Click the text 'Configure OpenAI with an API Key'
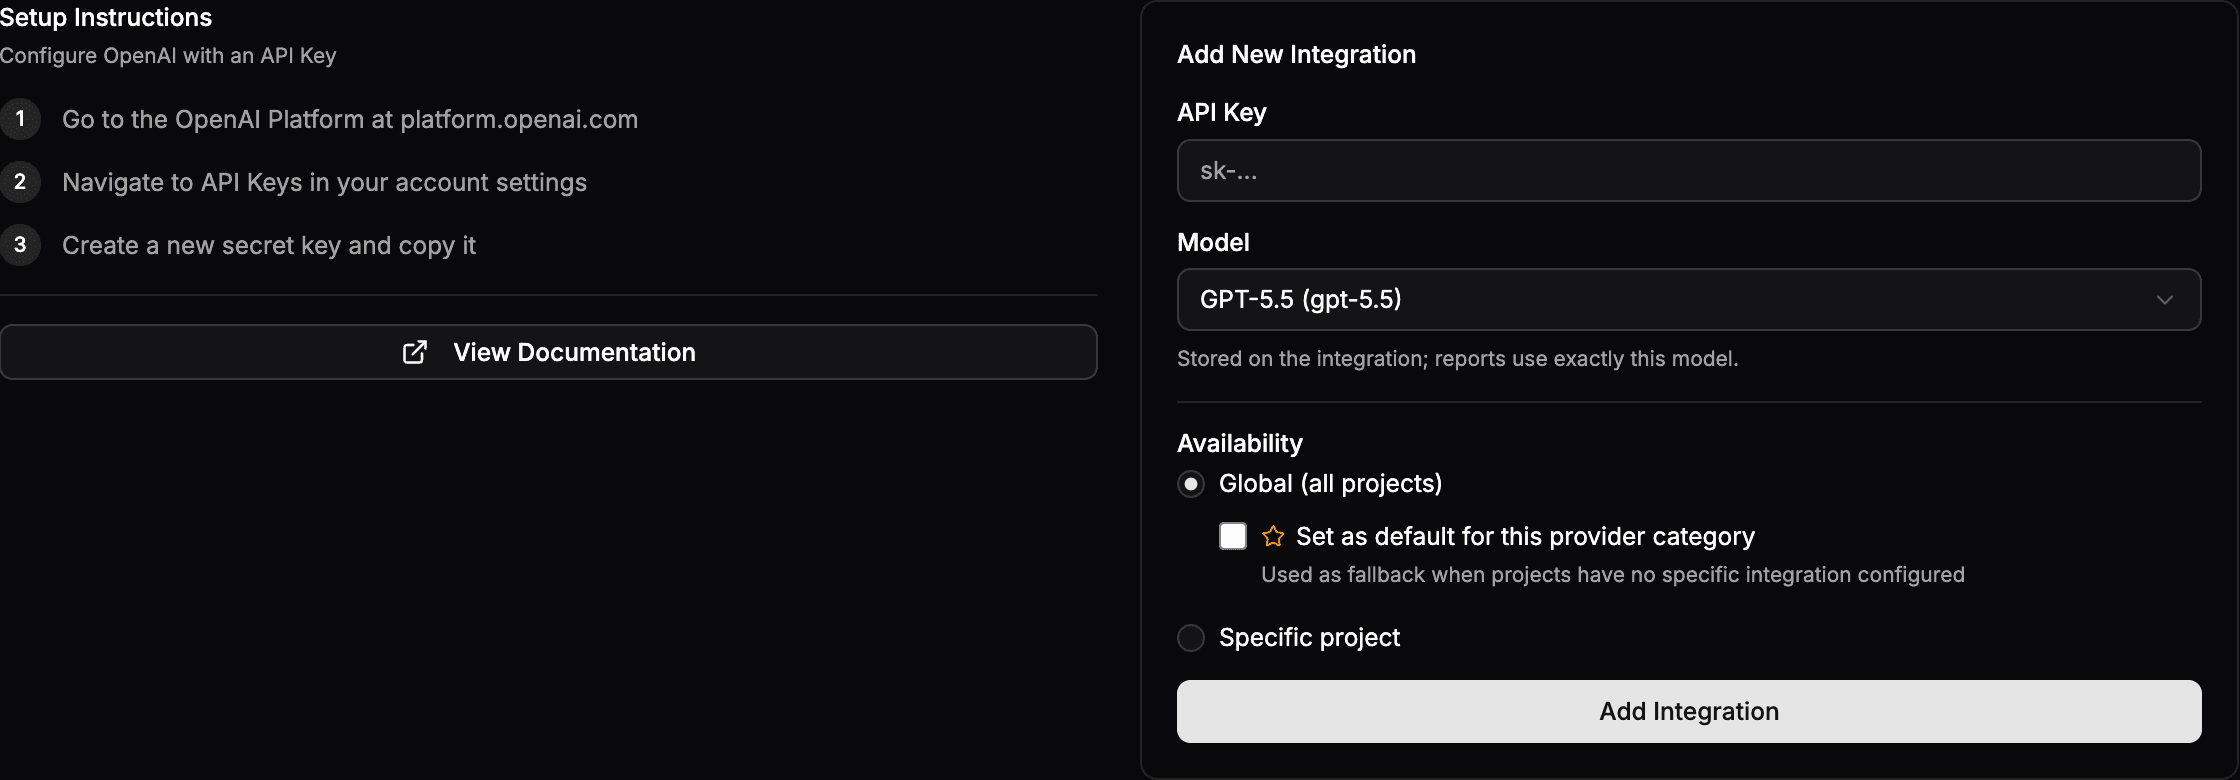 tap(168, 56)
